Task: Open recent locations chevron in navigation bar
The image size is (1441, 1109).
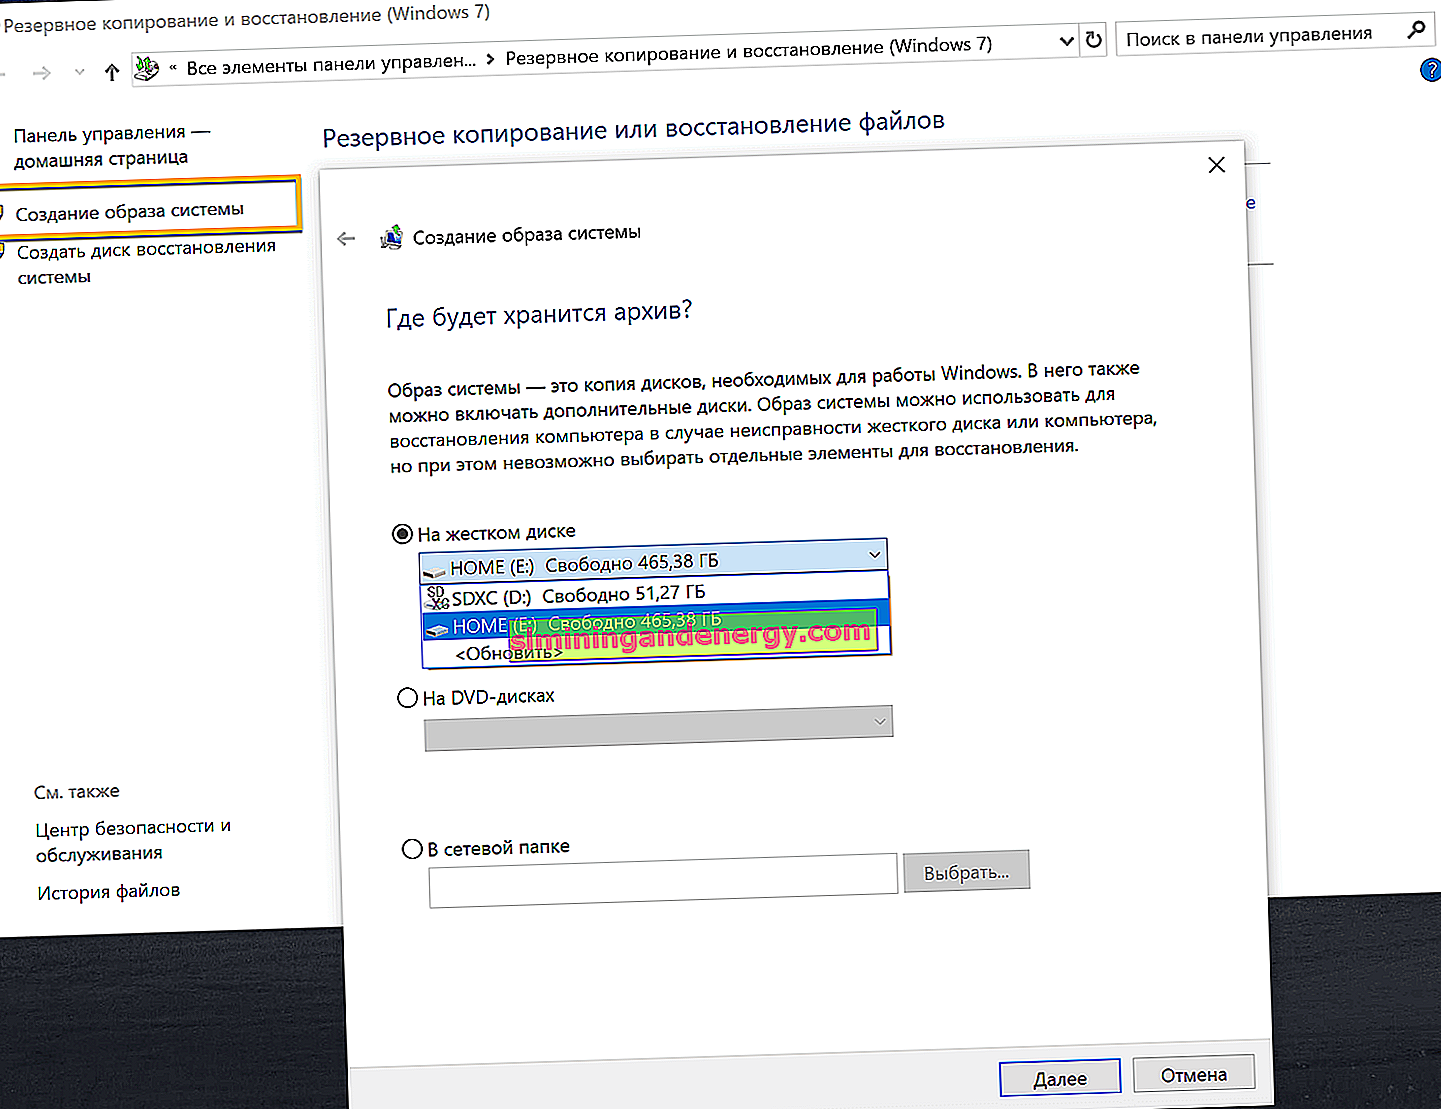Action: tap(80, 72)
